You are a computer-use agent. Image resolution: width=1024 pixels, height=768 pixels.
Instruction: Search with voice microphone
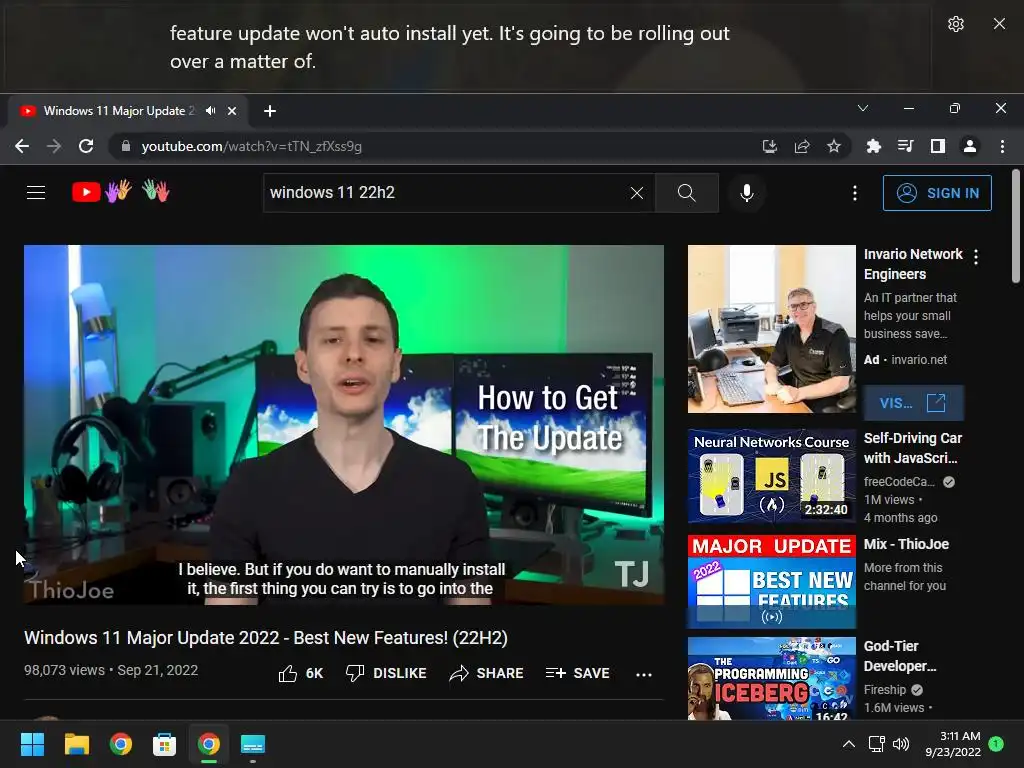click(x=747, y=193)
